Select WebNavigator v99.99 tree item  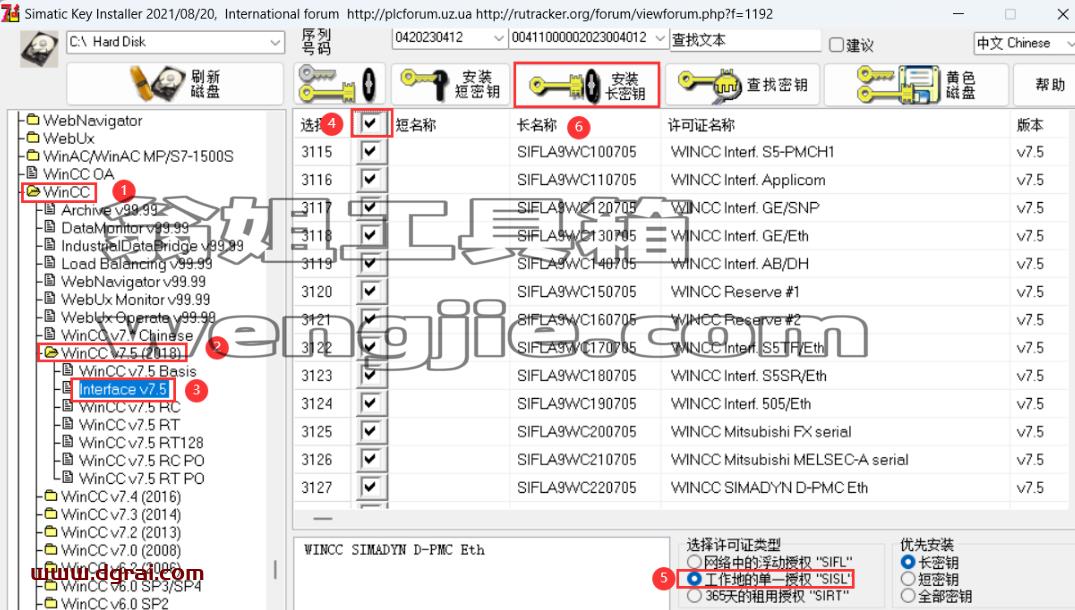133,281
